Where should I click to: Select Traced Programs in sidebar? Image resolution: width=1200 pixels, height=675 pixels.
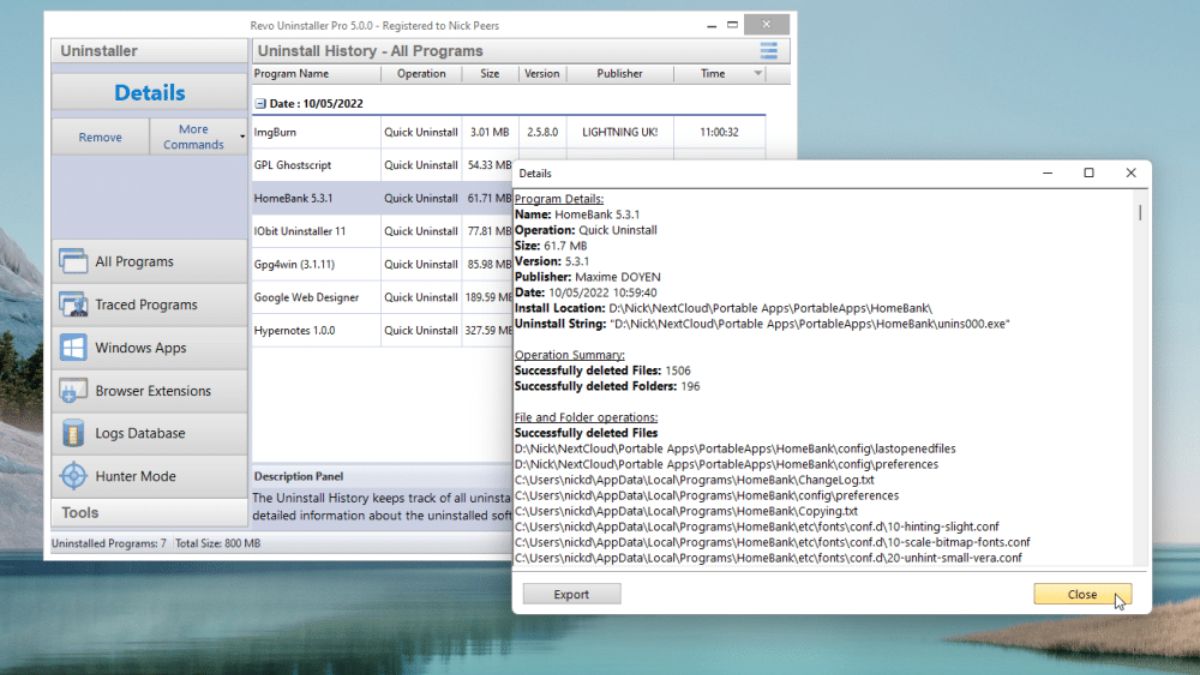click(149, 305)
